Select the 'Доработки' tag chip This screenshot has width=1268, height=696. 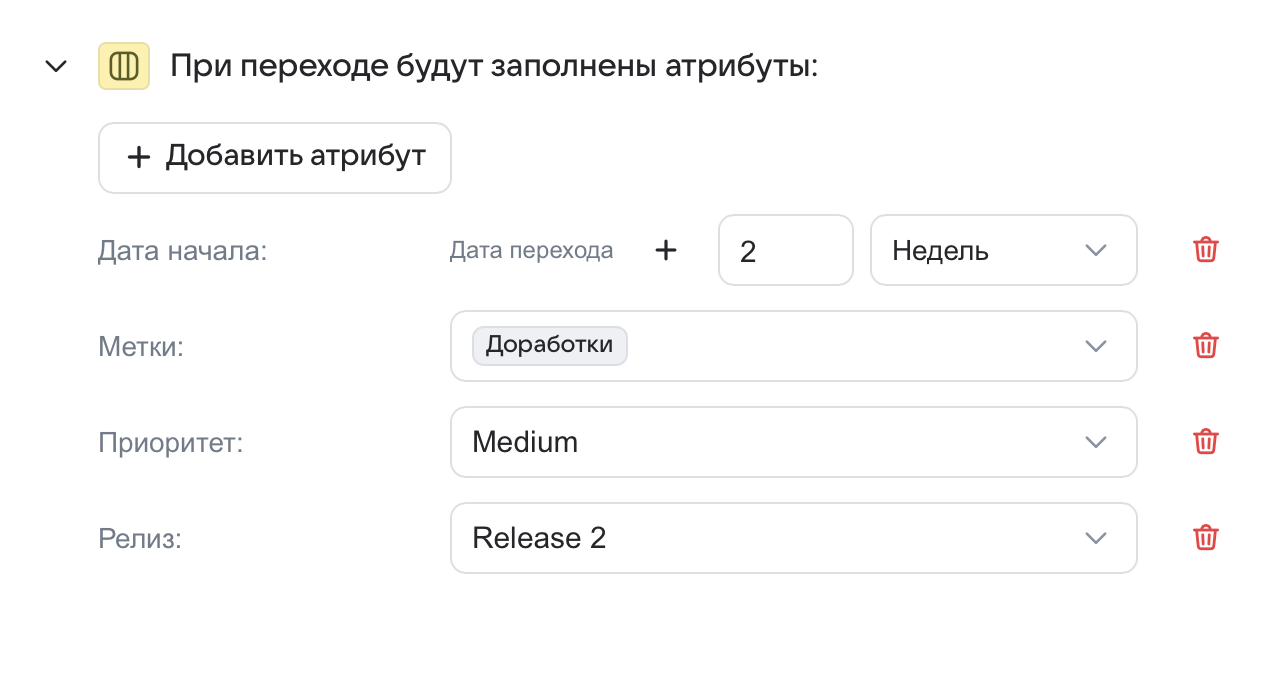click(549, 345)
